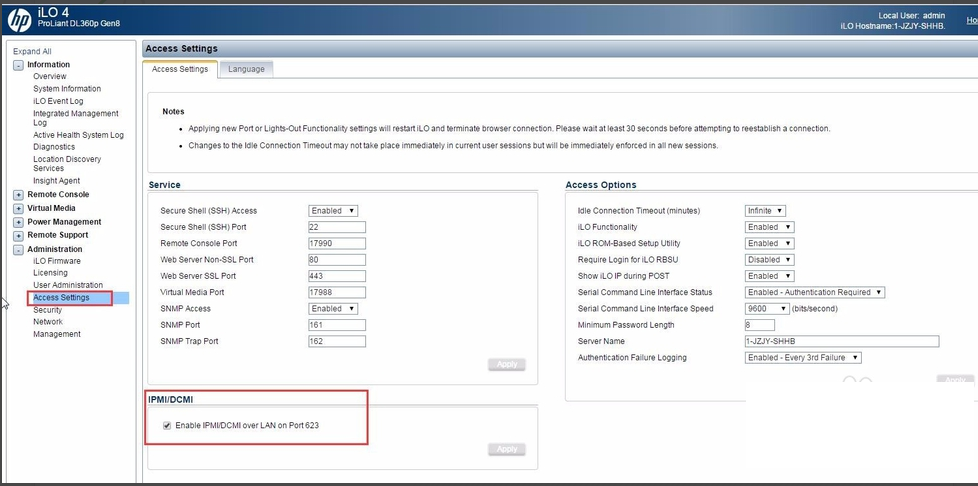Open Idle Connection Timeout dropdown

coord(765,211)
